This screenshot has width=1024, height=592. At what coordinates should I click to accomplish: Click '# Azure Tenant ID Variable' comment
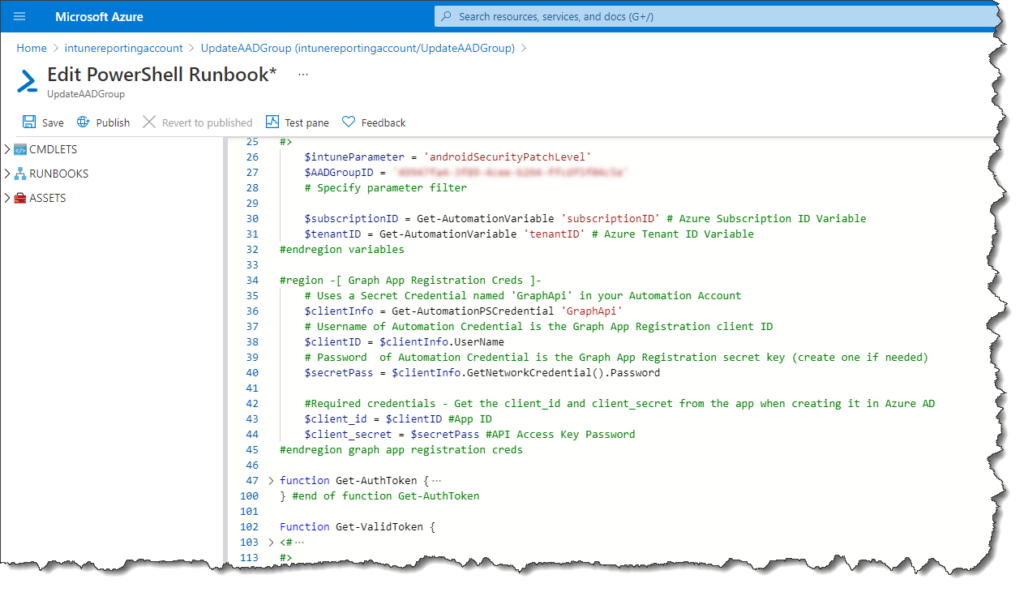pos(672,235)
